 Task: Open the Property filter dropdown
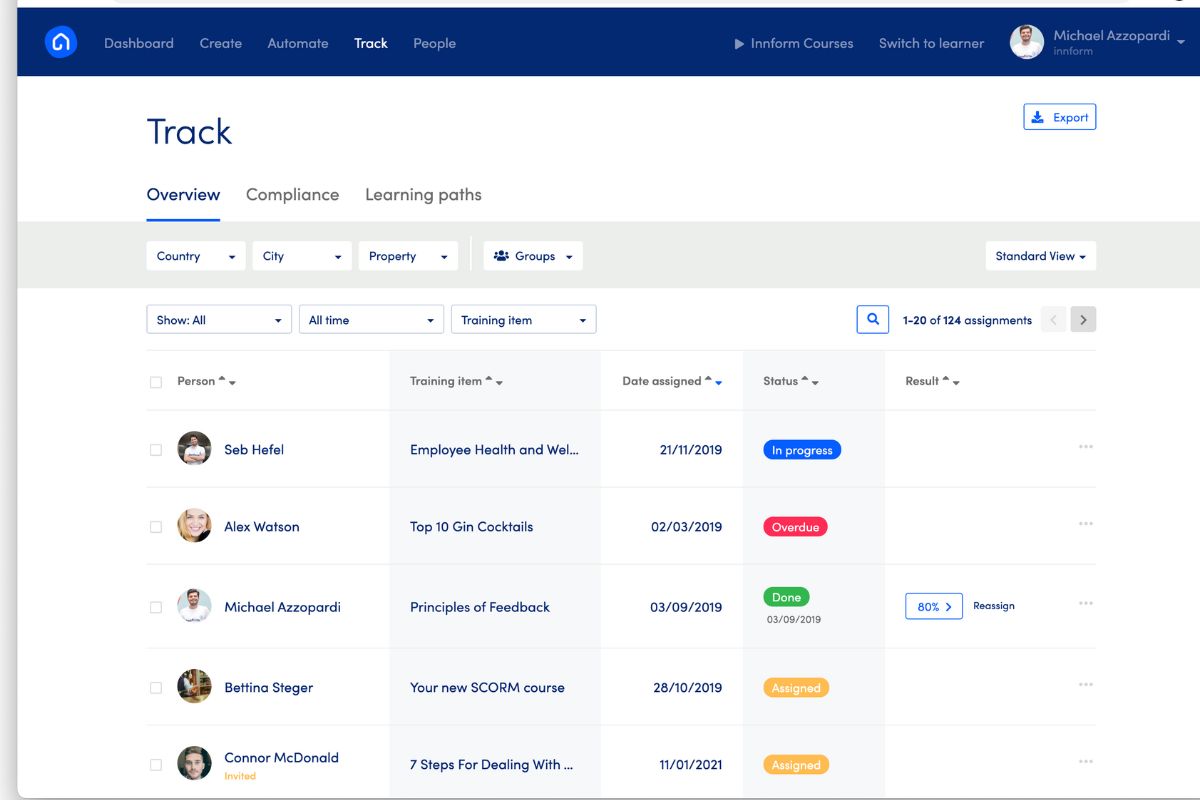408,256
